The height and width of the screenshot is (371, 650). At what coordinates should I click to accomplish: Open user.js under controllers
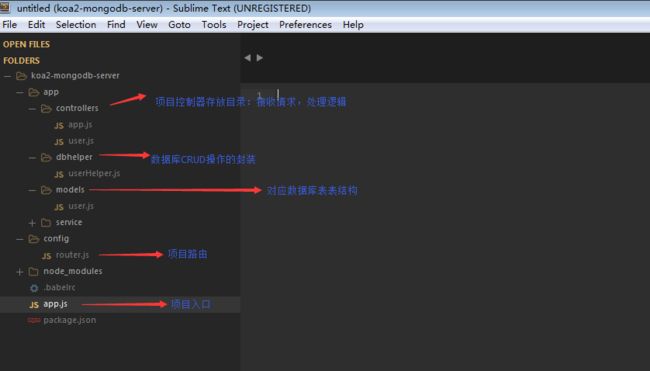click(81, 141)
